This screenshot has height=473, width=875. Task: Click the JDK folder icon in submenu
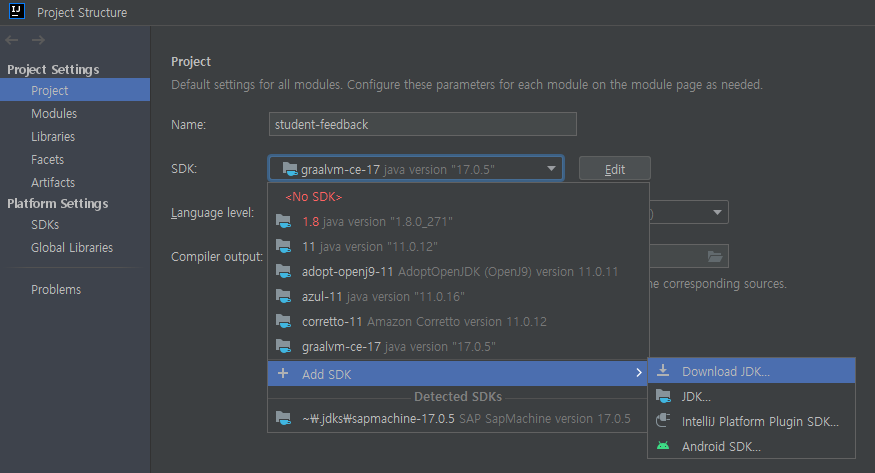click(x=664, y=397)
